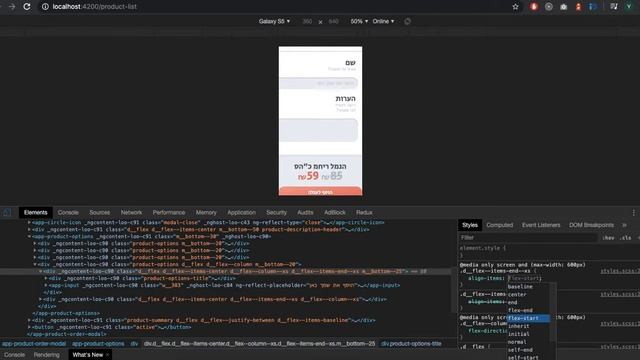Rotate the device viewport orientation
This screenshot has height=360, width=640.
pos(407,21)
